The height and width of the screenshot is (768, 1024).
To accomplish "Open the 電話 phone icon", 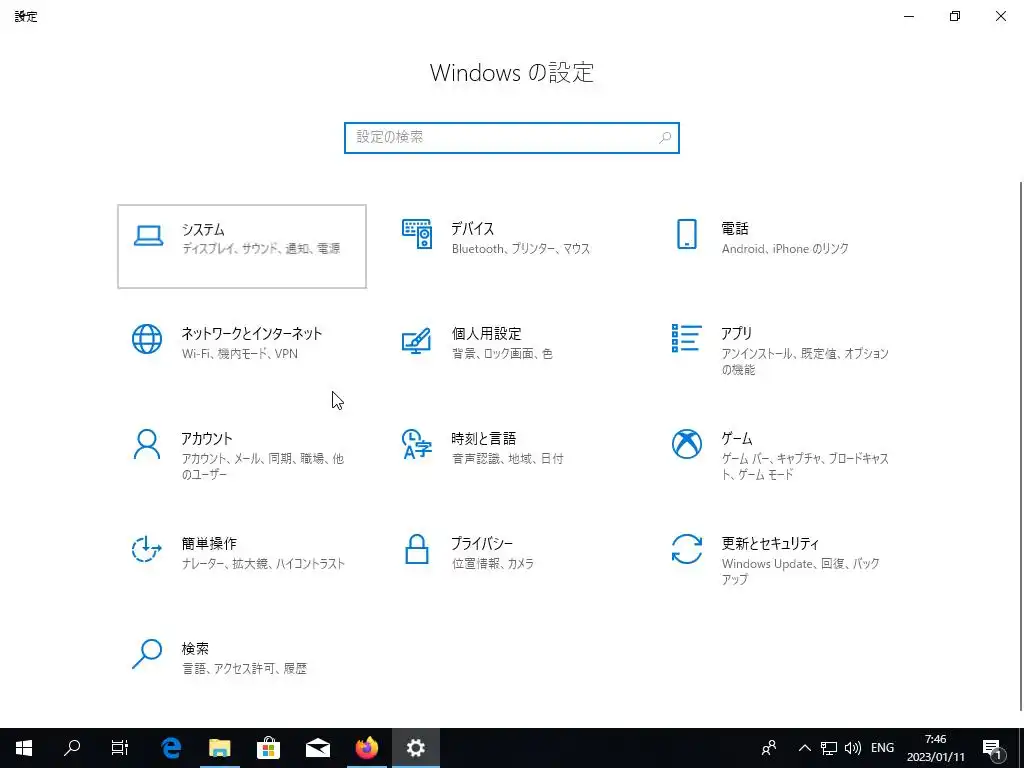I will click(x=686, y=234).
